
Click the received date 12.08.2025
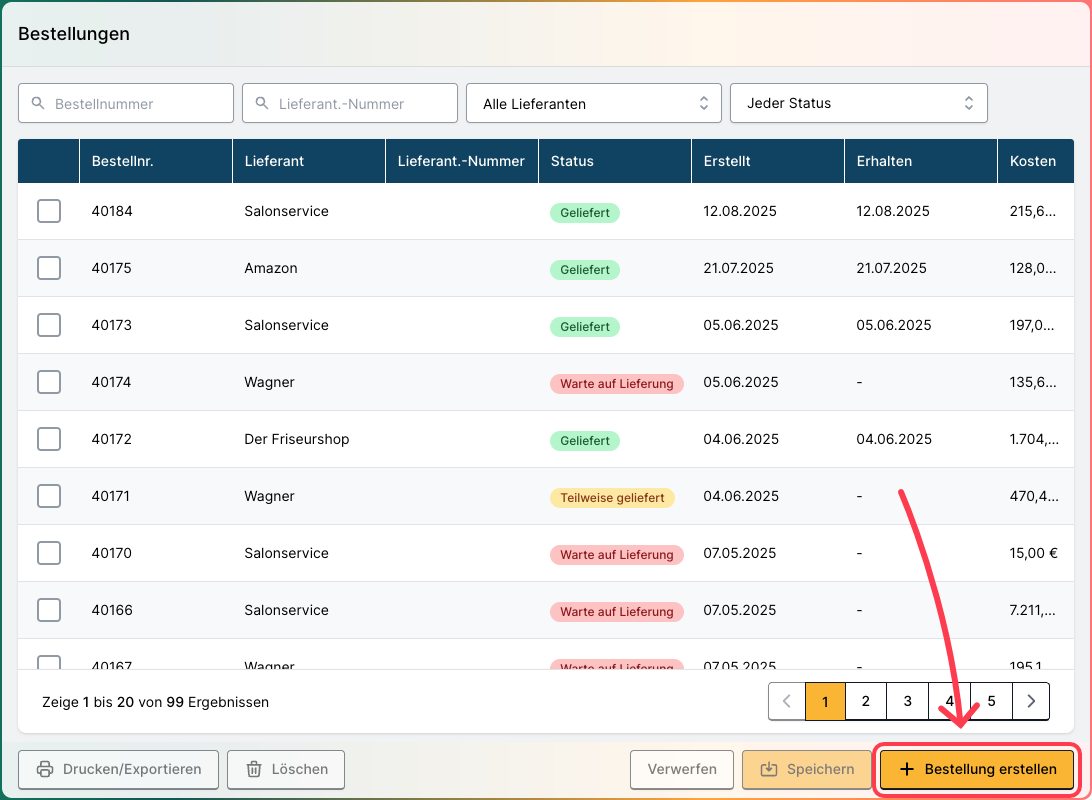(893, 211)
